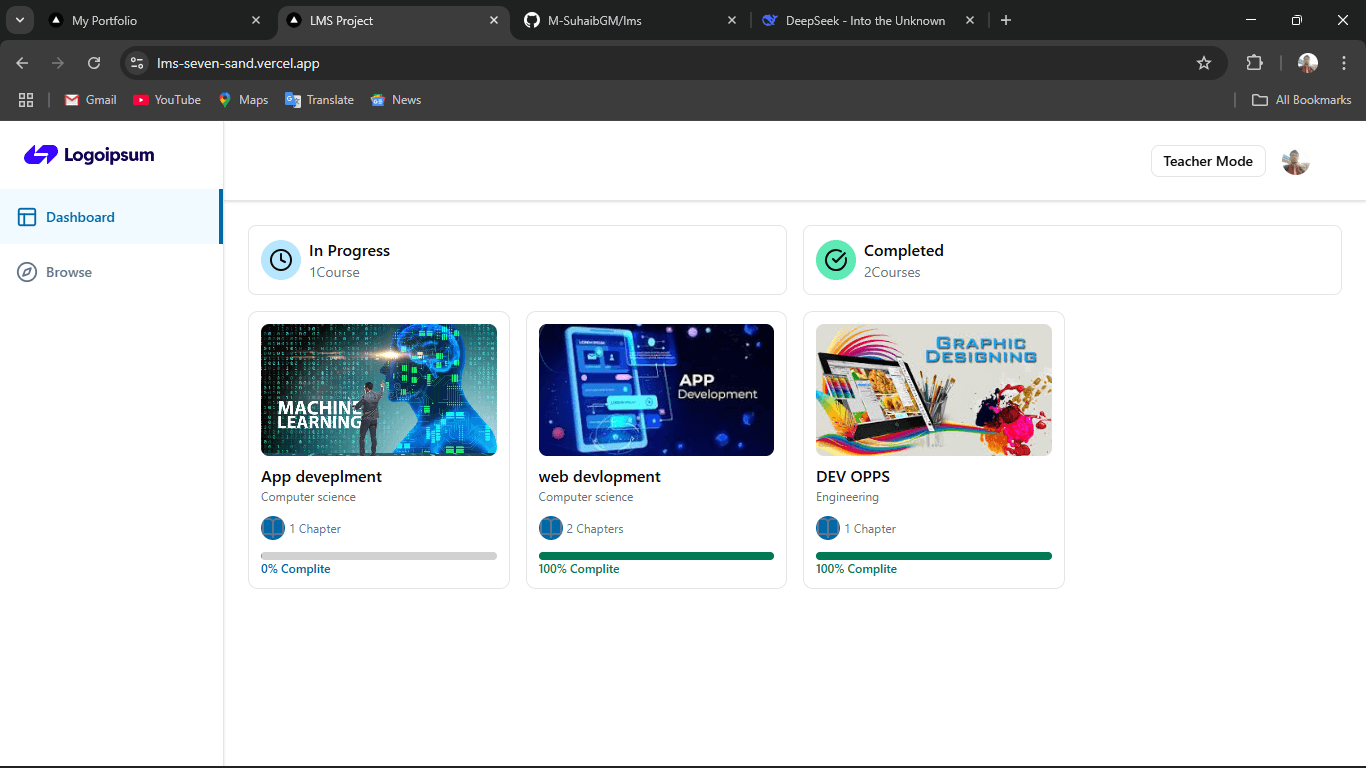Open the Dashboard sidebar item
1366x768 pixels.
point(111,217)
